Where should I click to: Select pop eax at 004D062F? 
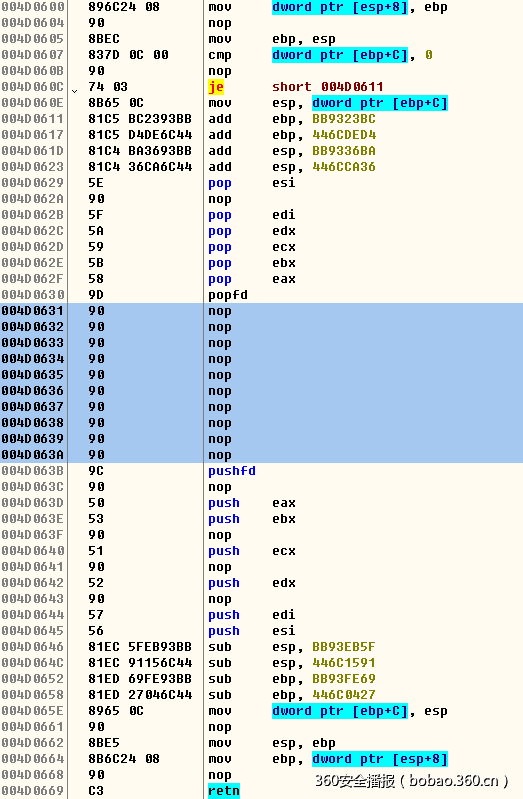pos(262,279)
